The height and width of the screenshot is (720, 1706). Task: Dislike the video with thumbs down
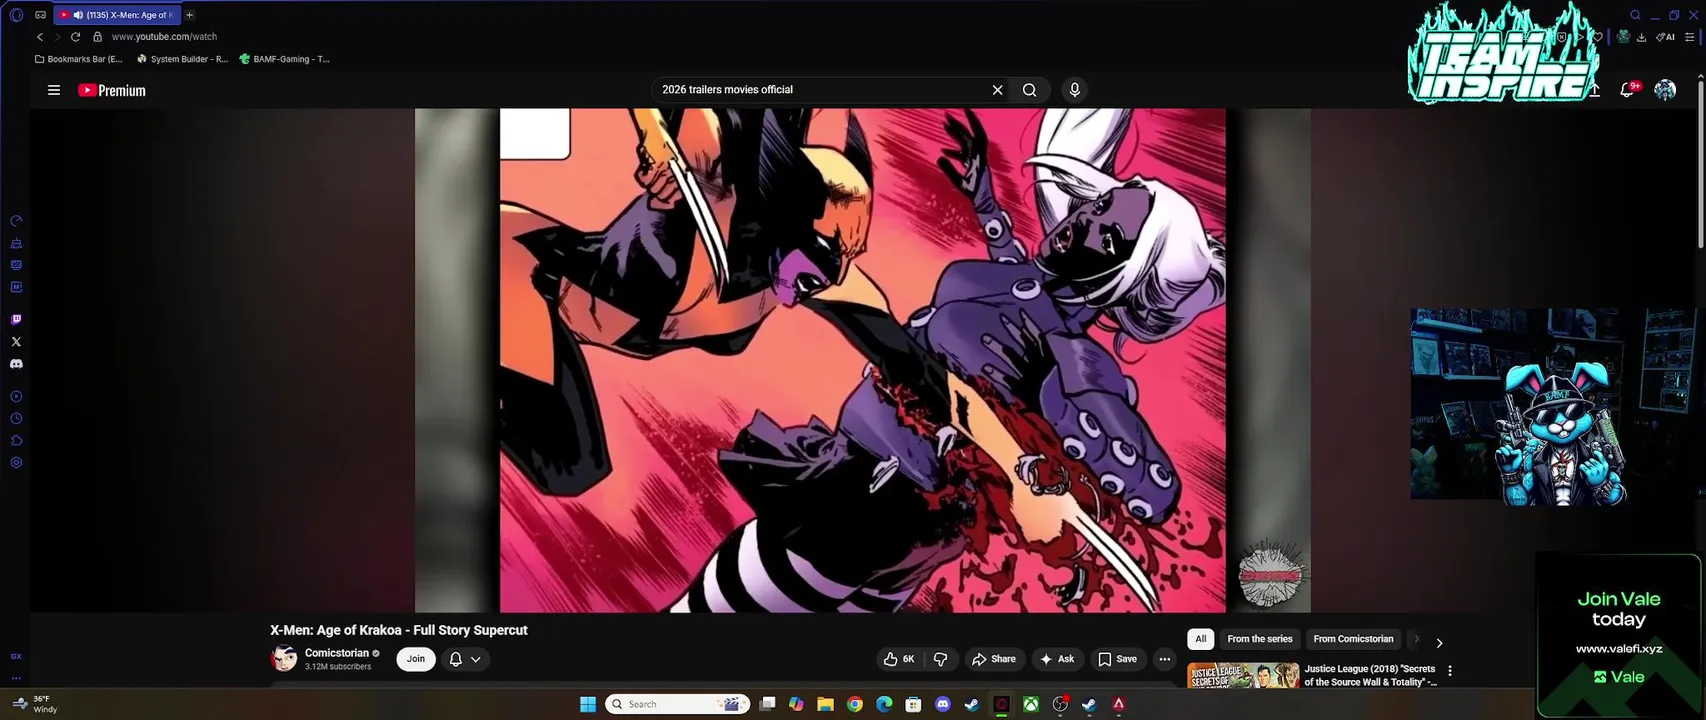(940, 659)
